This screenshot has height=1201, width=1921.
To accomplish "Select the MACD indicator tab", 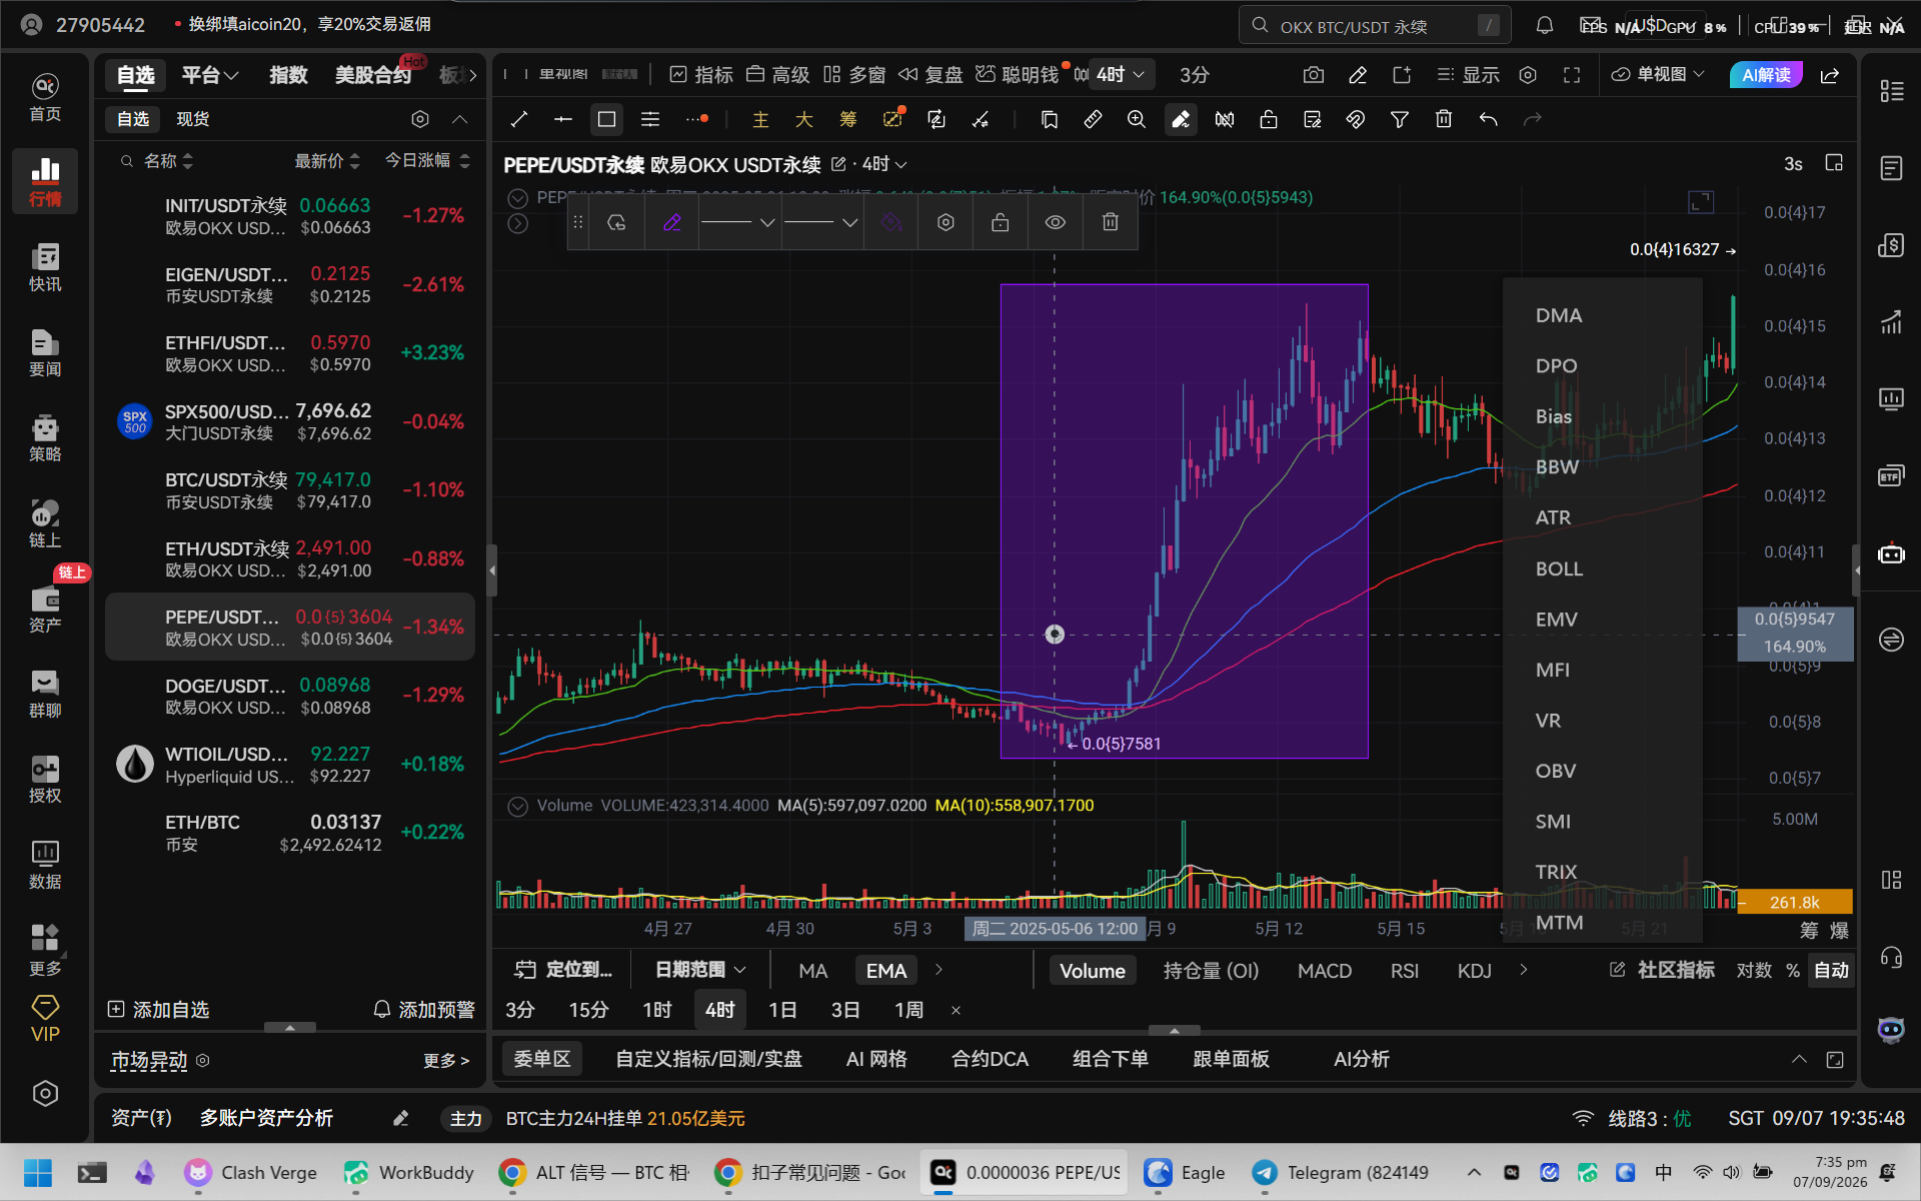I will click(1324, 970).
